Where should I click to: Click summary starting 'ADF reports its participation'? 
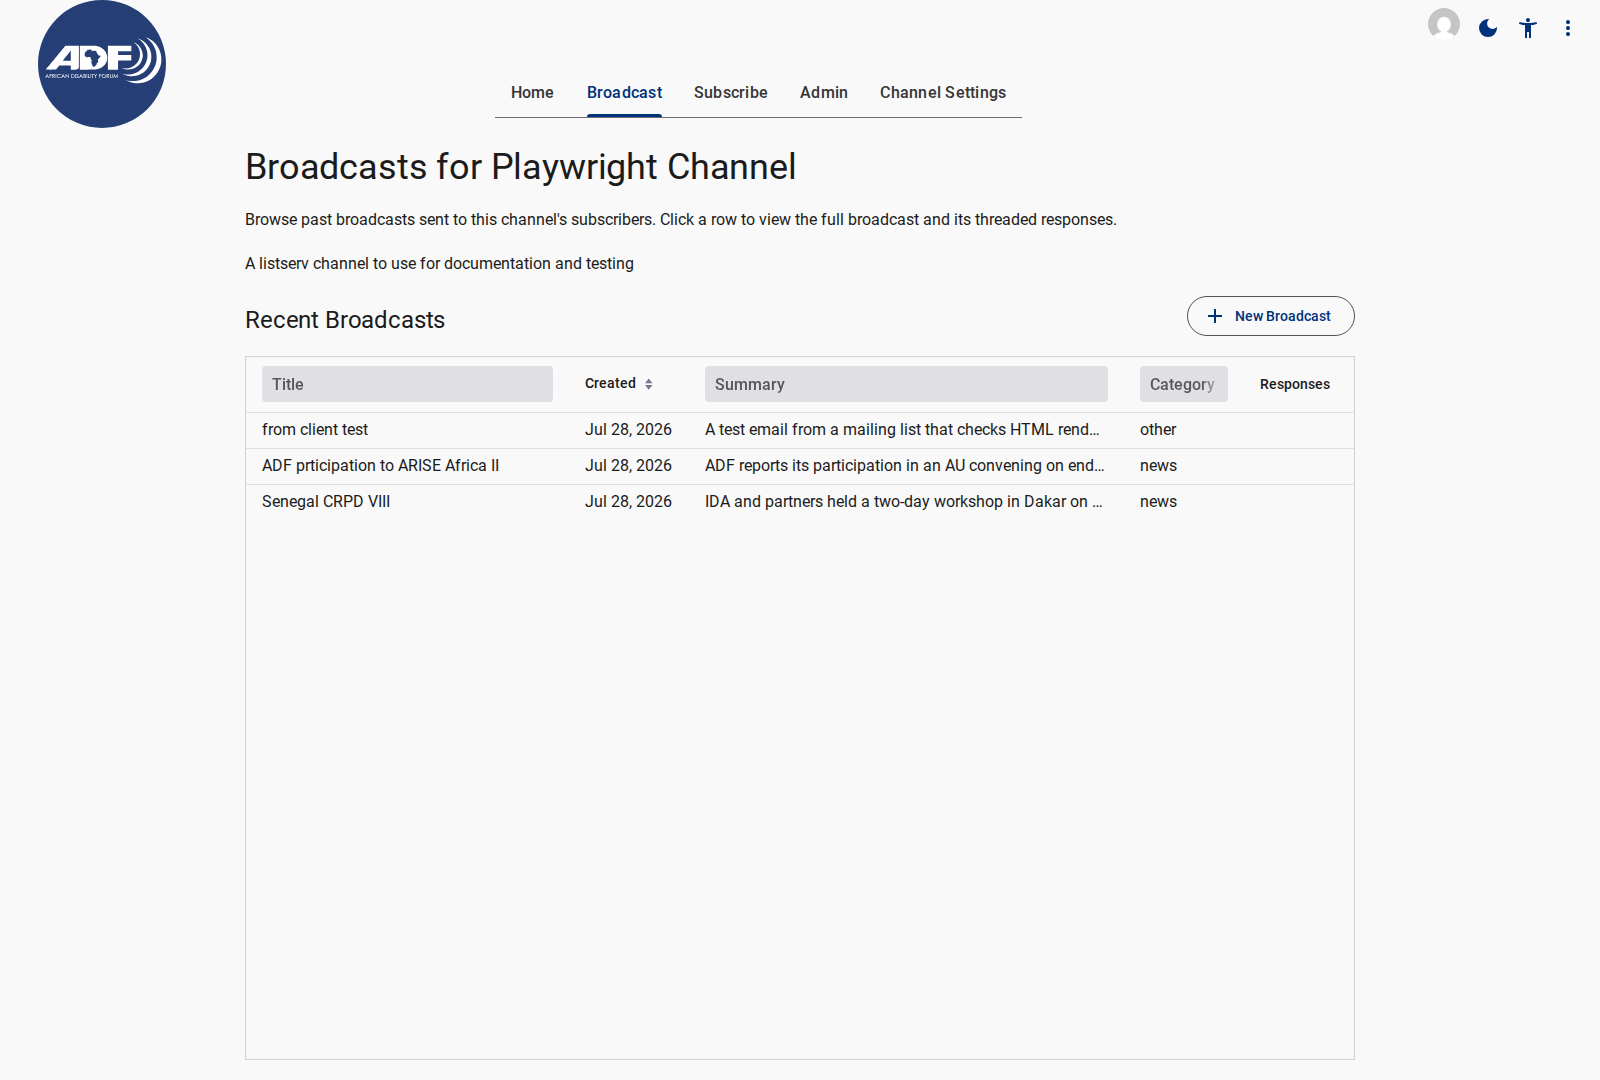[x=905, y=465]
